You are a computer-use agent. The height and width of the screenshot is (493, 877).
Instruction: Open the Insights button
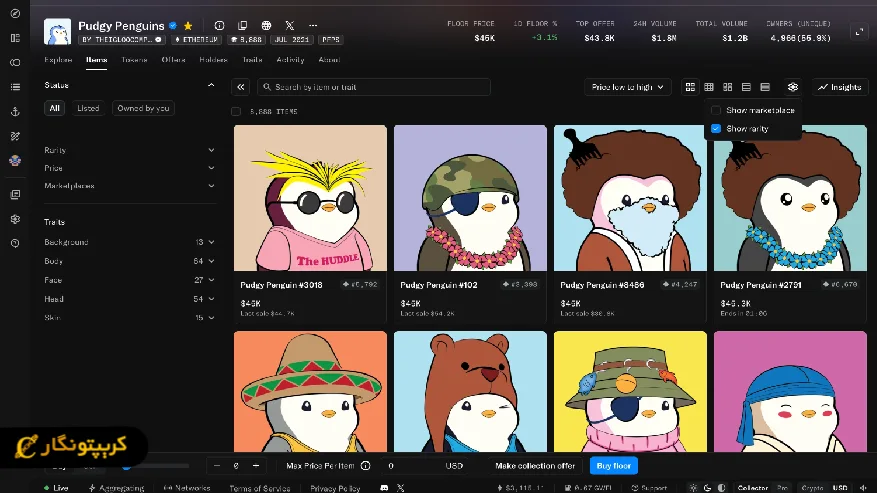click(x=840, y=87)
